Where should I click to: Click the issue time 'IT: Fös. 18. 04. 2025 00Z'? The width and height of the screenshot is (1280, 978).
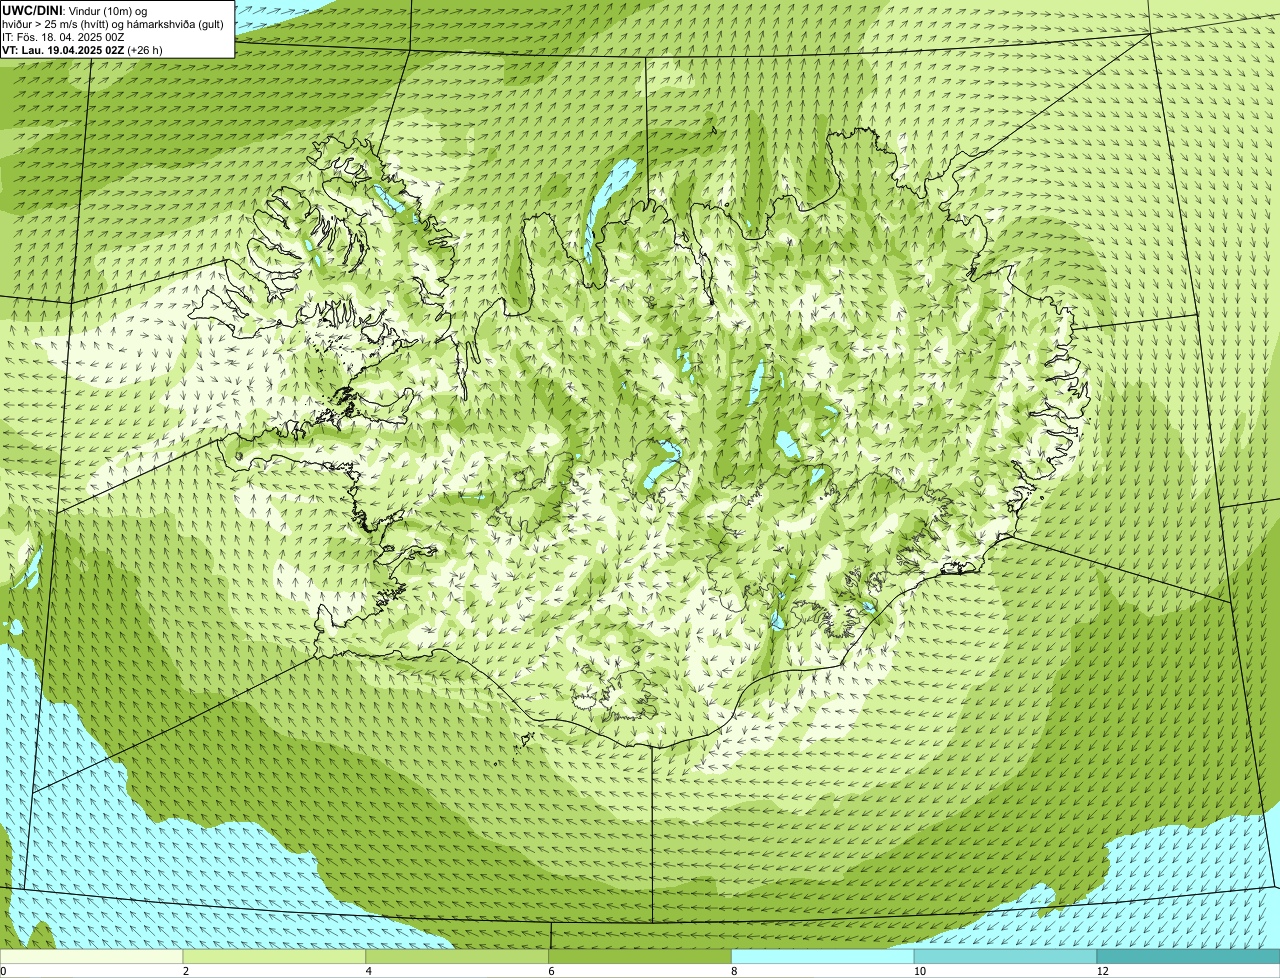(x=64, y=37)
